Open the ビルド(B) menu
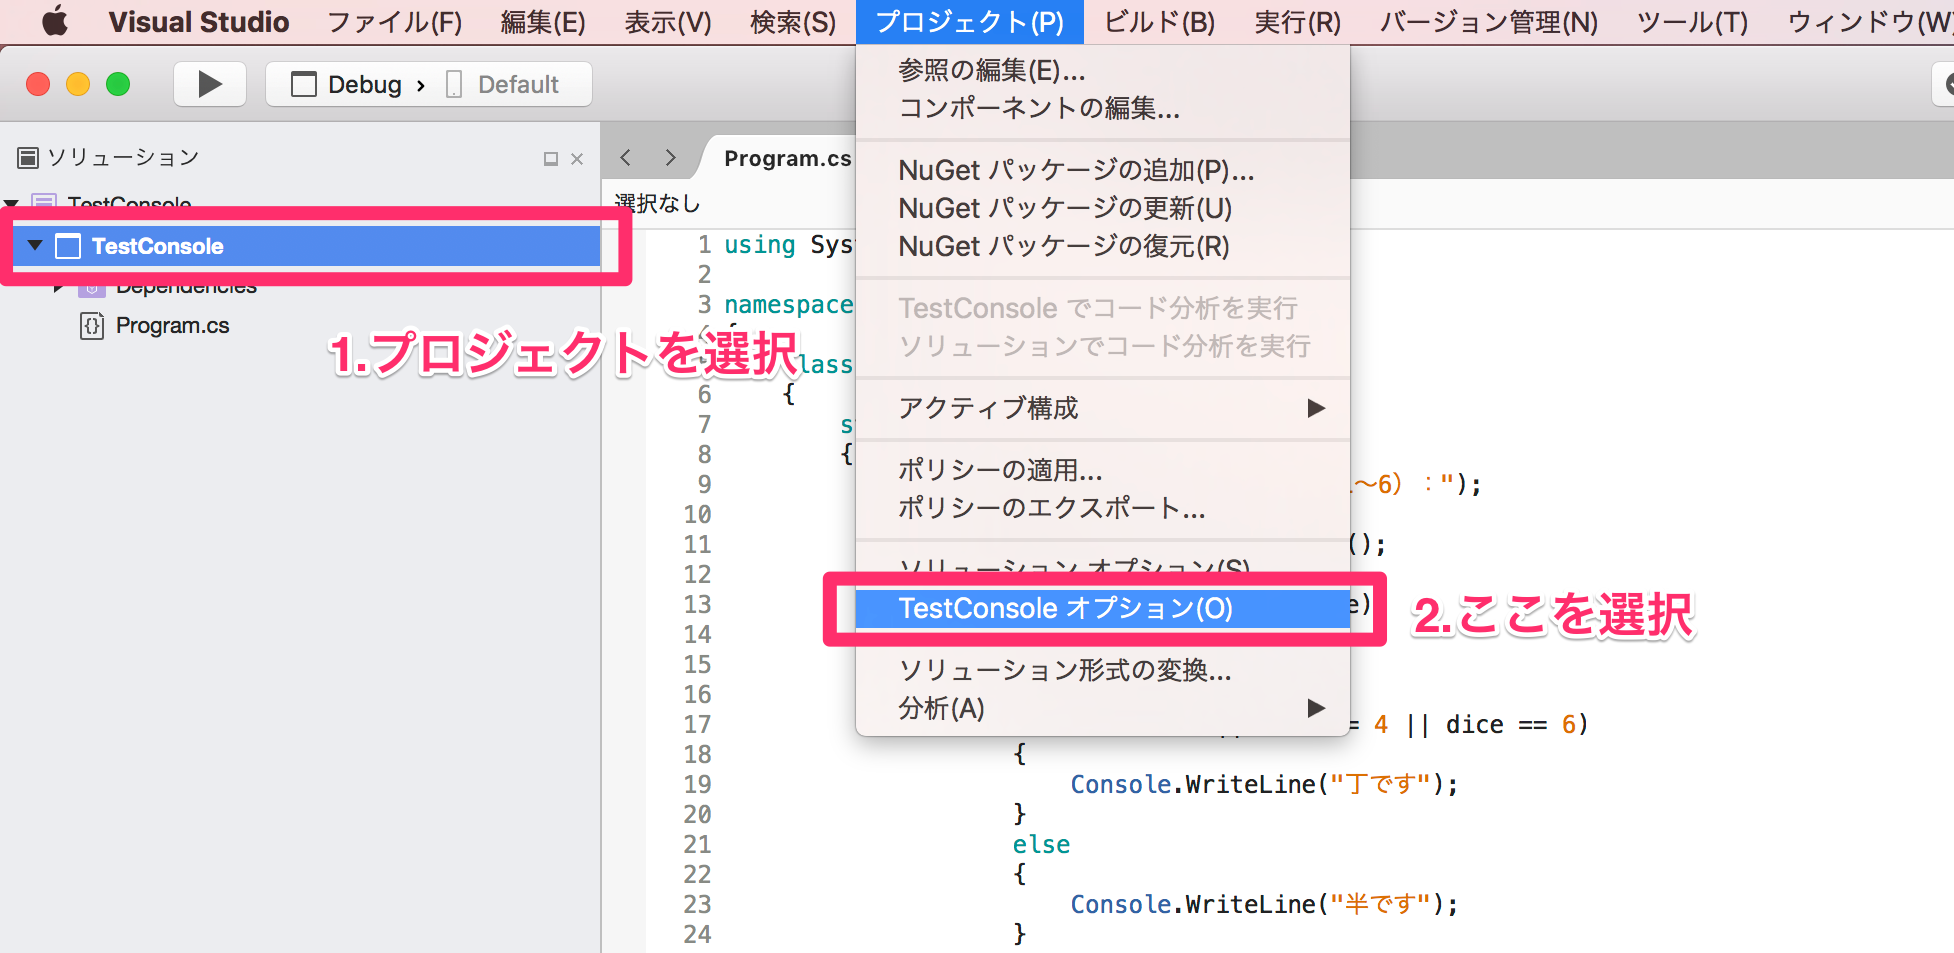The image size is (1954, 953). click(1156, 21)
